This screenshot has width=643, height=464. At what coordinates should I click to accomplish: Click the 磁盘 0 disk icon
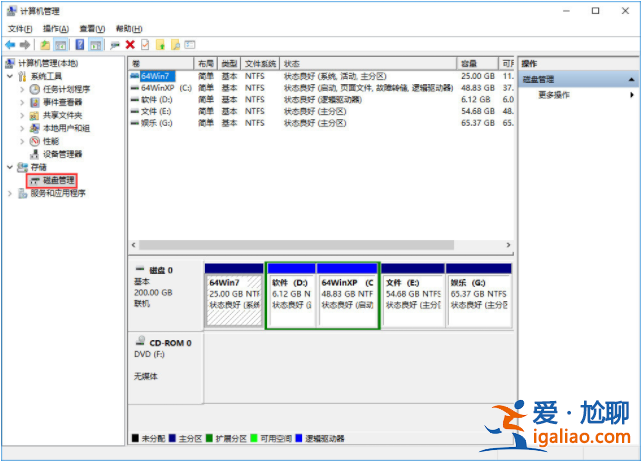click(x=140, y=270)
